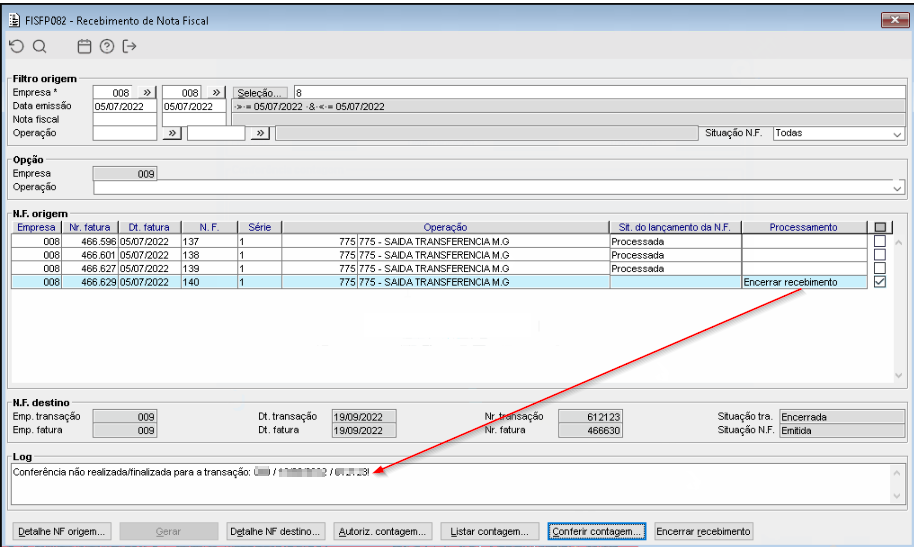Check the box for fatura 466.601 row
This screenshot has width=914, height=547.
(x=880, y=255)
